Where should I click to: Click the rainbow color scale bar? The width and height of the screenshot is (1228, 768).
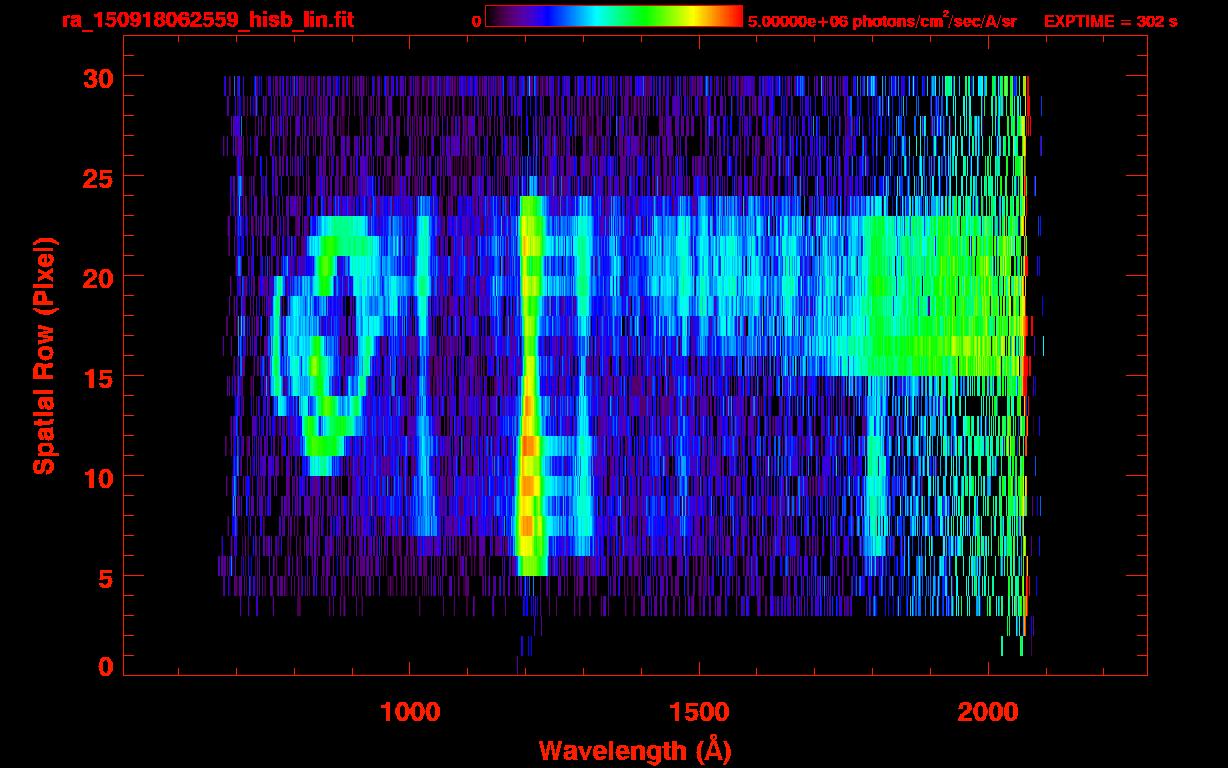(614, 16)
